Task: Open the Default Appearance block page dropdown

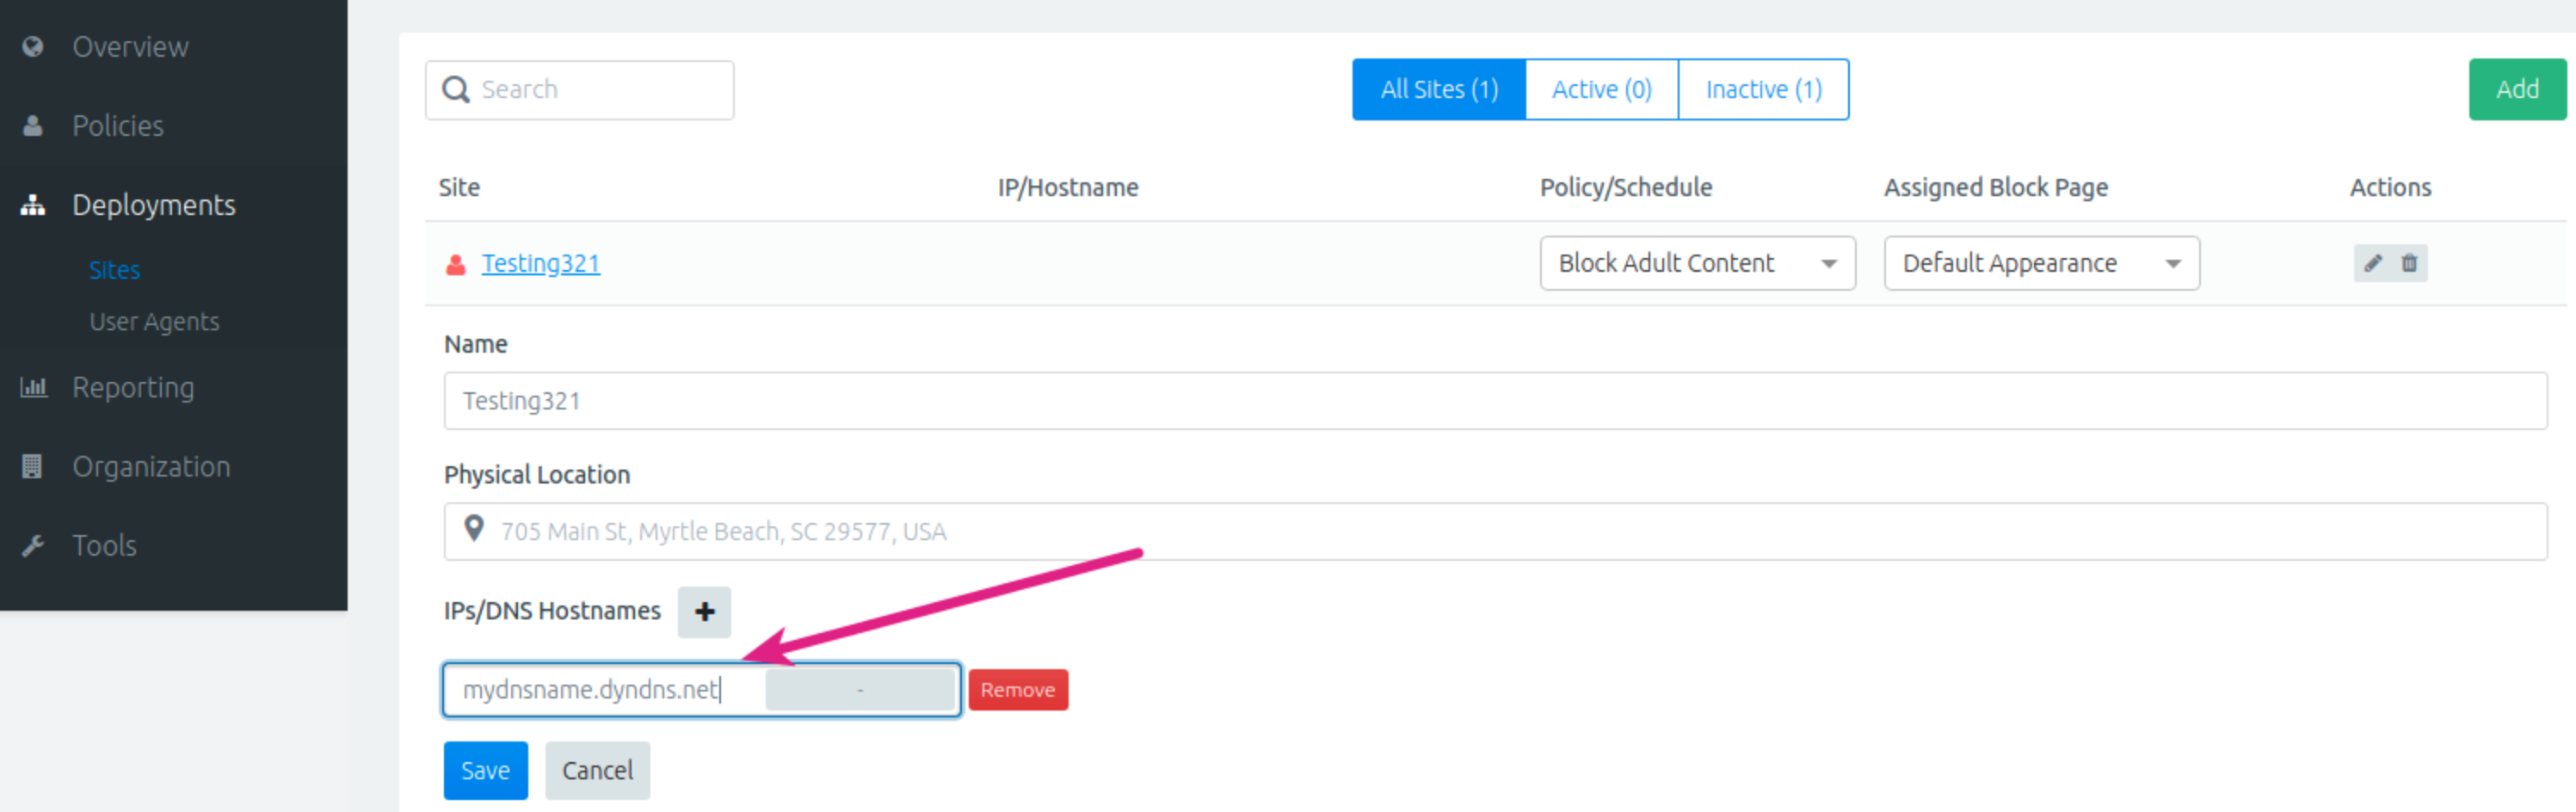Action: [2040, 263]
